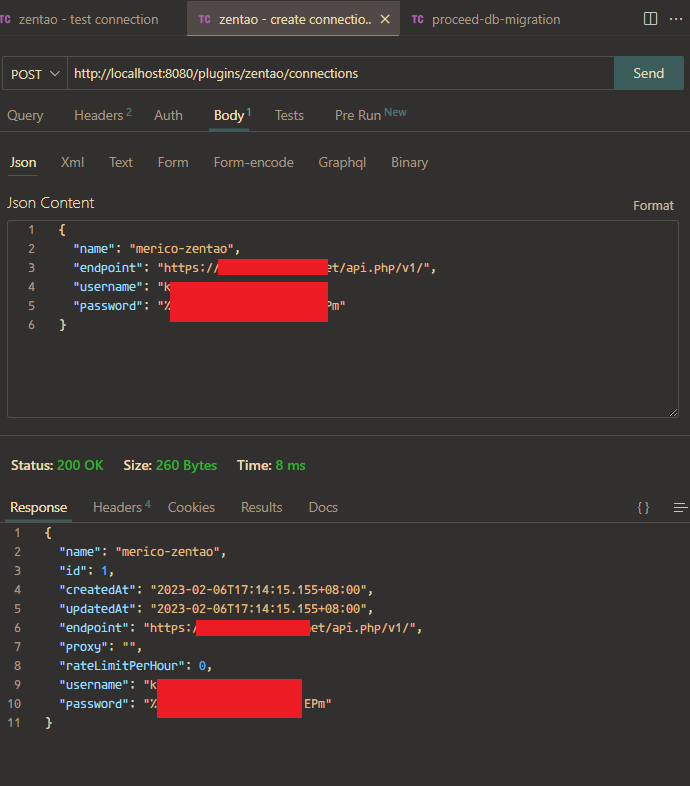
Task: Open the Query tab
Action: (x=25, y=115)
